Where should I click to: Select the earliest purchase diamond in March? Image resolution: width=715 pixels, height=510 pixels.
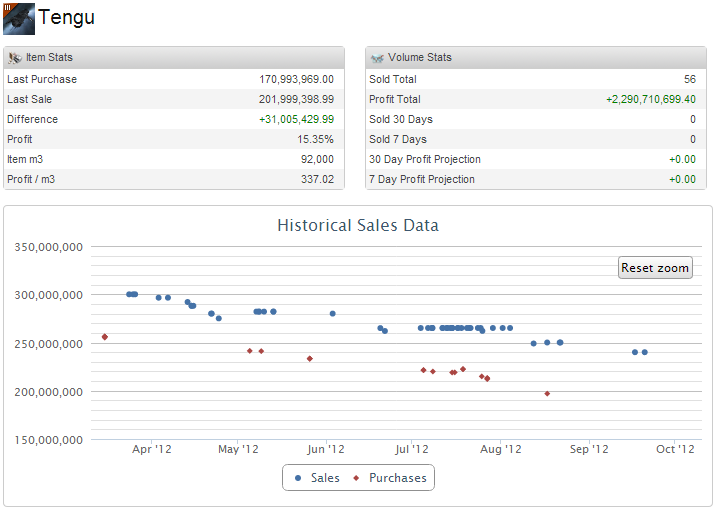point(105,337)
